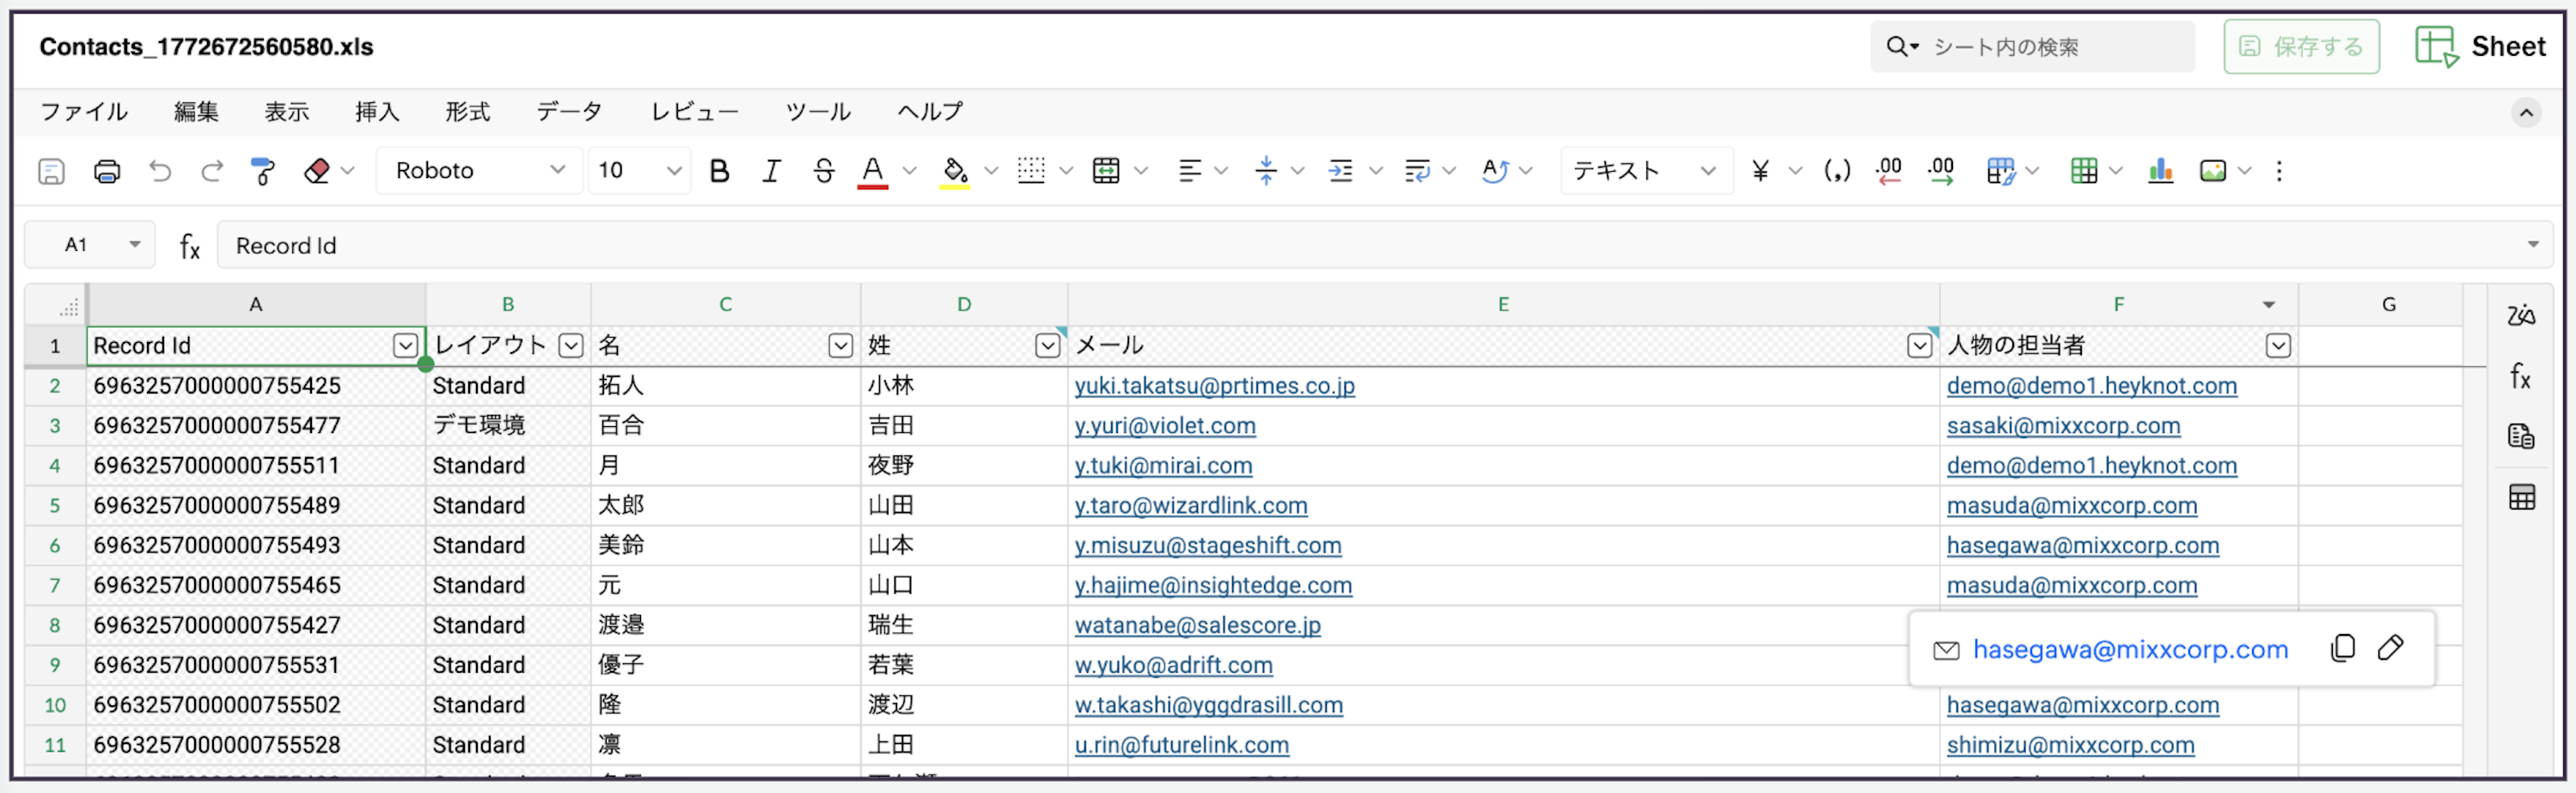This screenshot has width=2576, height=793.
Task: Open the レイアウト column filter
Action: coord(571,346)
